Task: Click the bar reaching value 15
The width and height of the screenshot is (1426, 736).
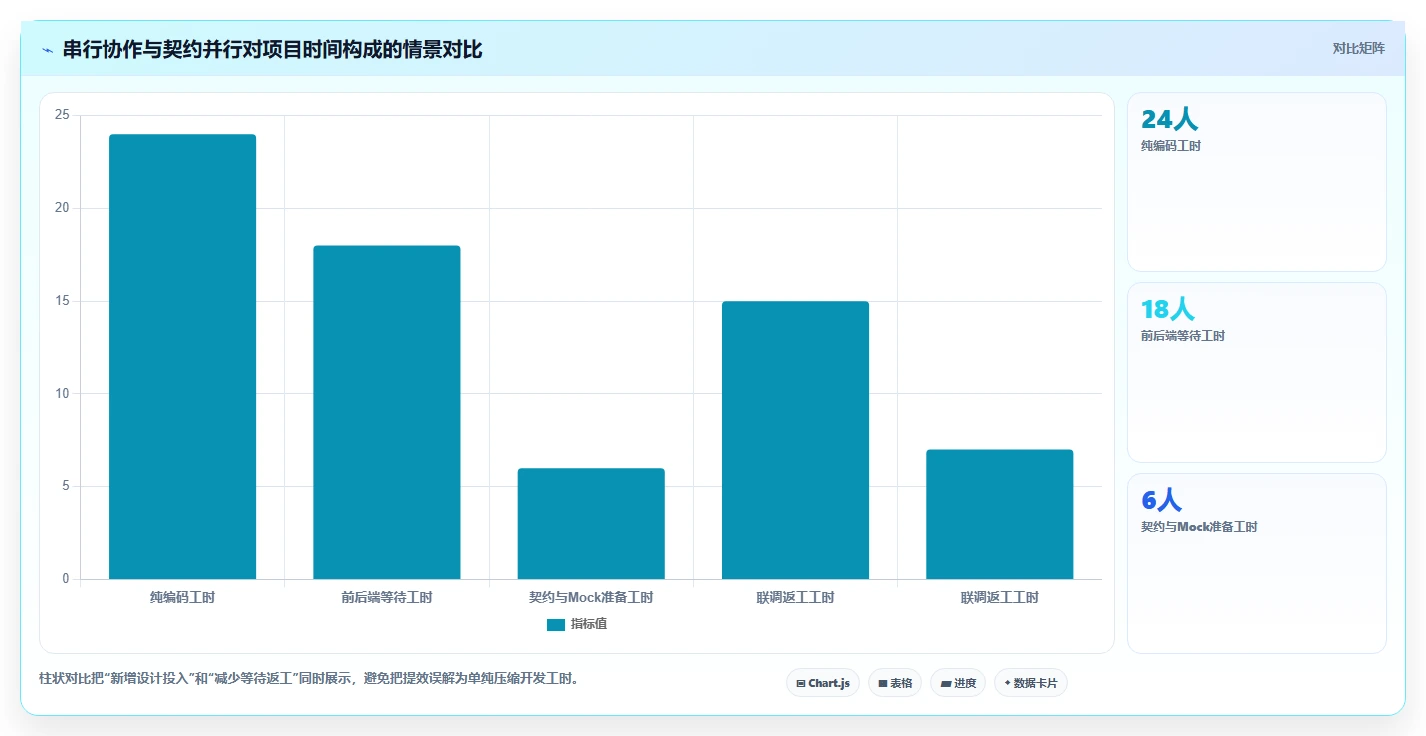Action: tap(795, 440)
